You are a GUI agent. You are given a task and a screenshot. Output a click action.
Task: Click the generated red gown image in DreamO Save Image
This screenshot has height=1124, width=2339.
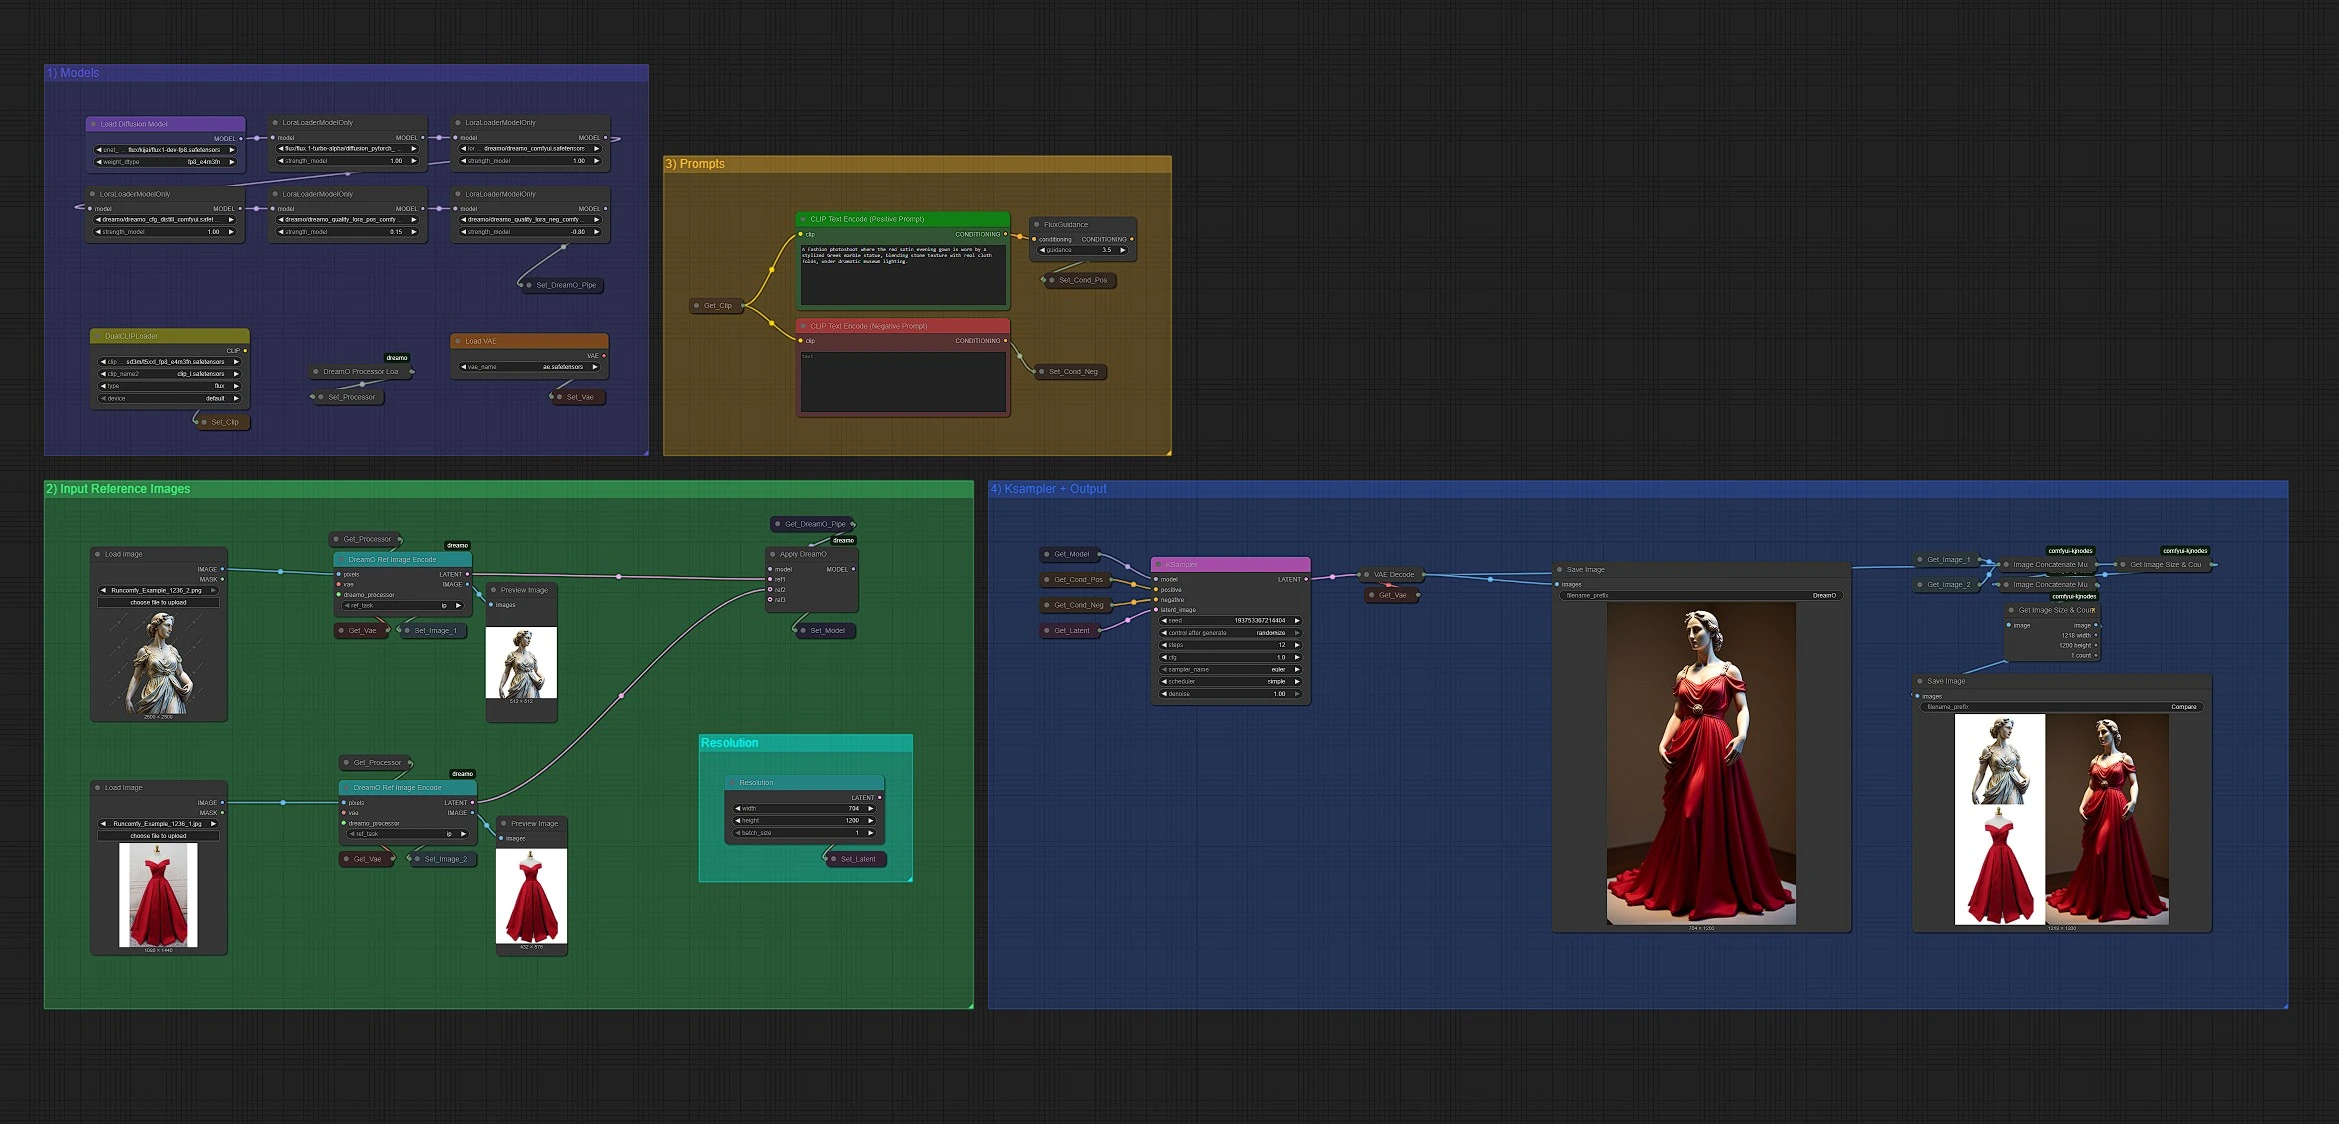(1701, 764)
